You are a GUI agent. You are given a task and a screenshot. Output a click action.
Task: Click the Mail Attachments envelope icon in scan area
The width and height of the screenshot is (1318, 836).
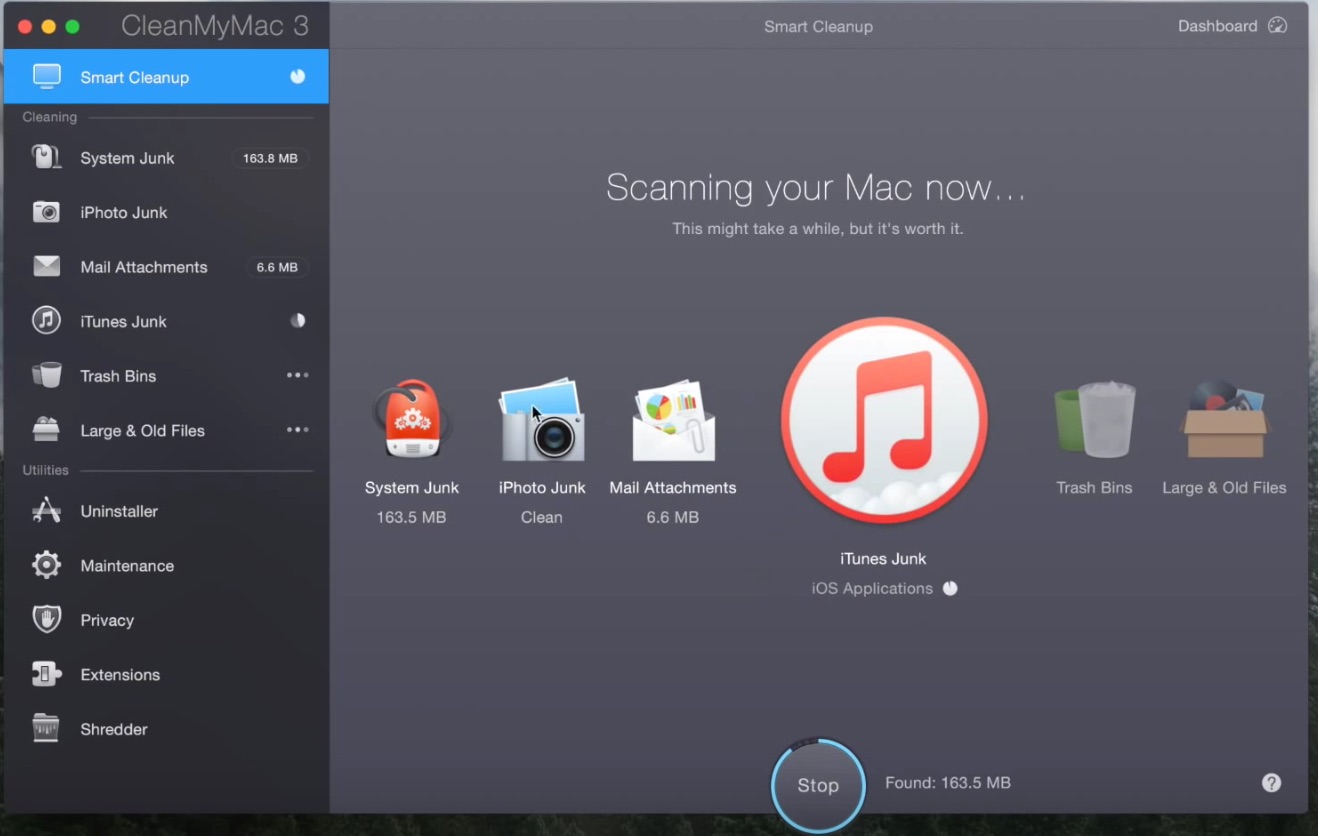[x=673, y=421]
